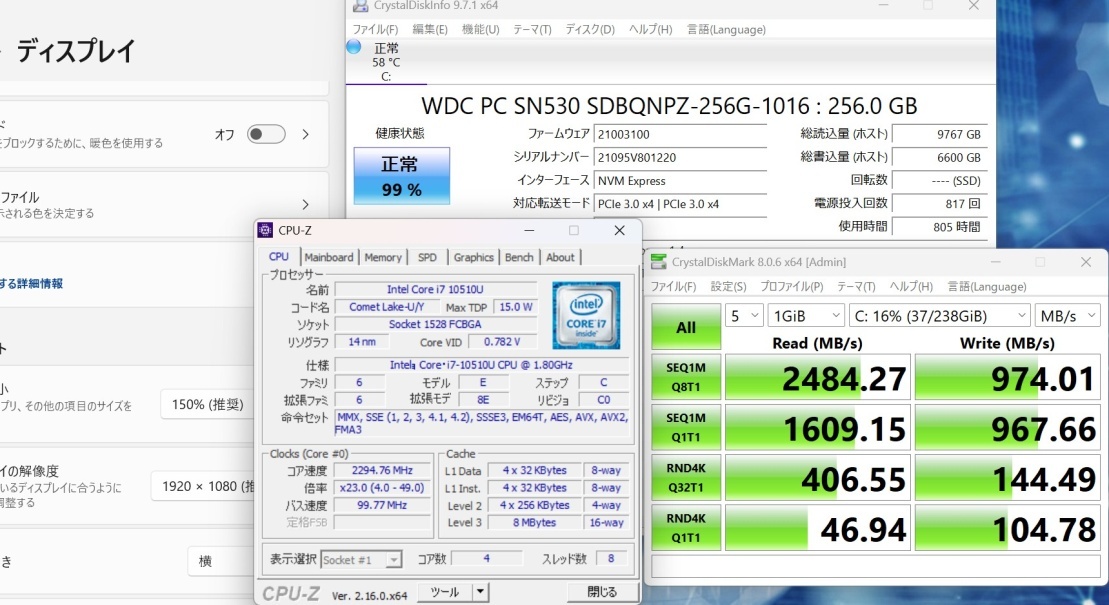Click the 正常 99% health status button
The image size is (1109, 605).
click(x=402, y=176)
